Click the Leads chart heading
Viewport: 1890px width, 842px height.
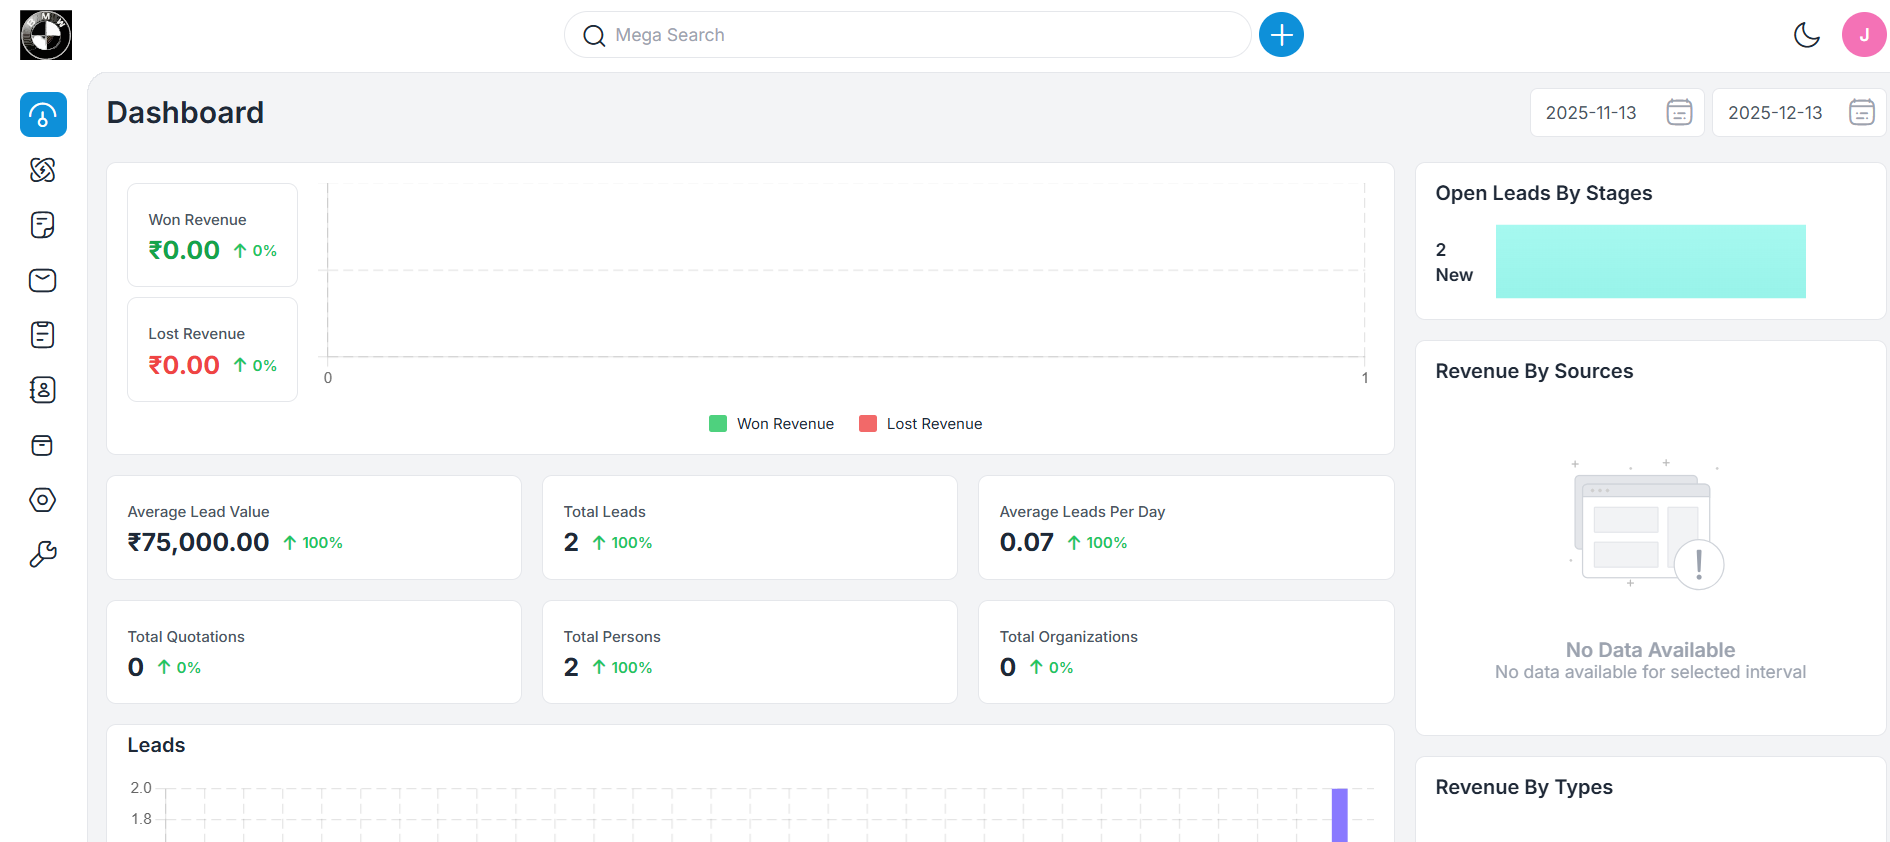click(x=156, y=745)
